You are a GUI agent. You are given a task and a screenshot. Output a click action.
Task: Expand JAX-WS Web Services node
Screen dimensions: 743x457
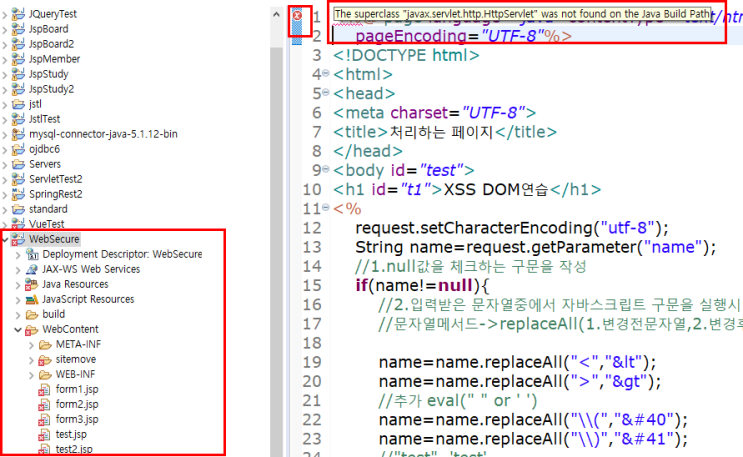[18, 270]
